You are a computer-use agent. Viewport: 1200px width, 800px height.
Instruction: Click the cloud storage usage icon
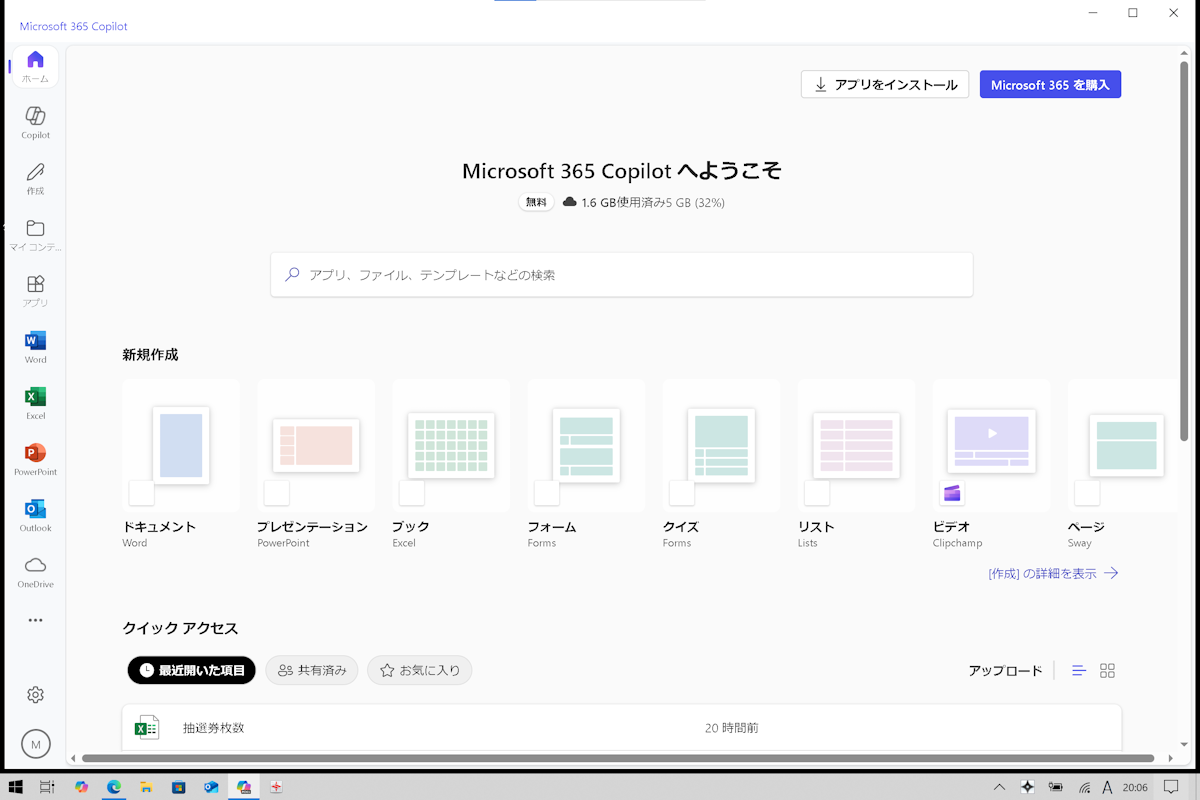570,202
